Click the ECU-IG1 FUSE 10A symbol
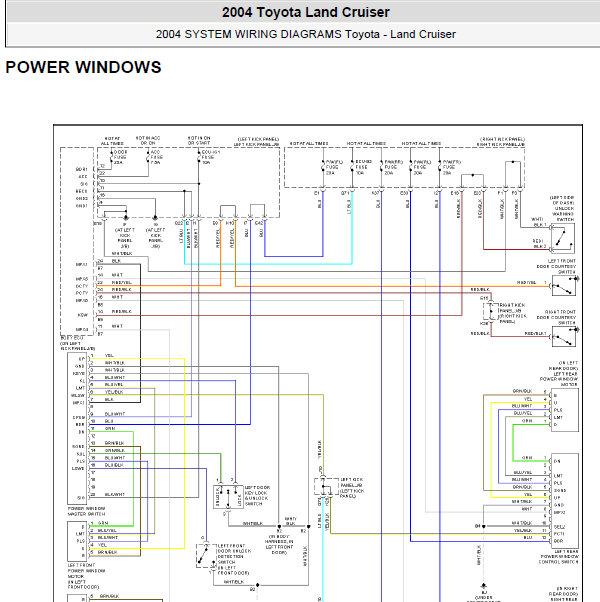This screenshot has width=600, height=602. point(199,157)
